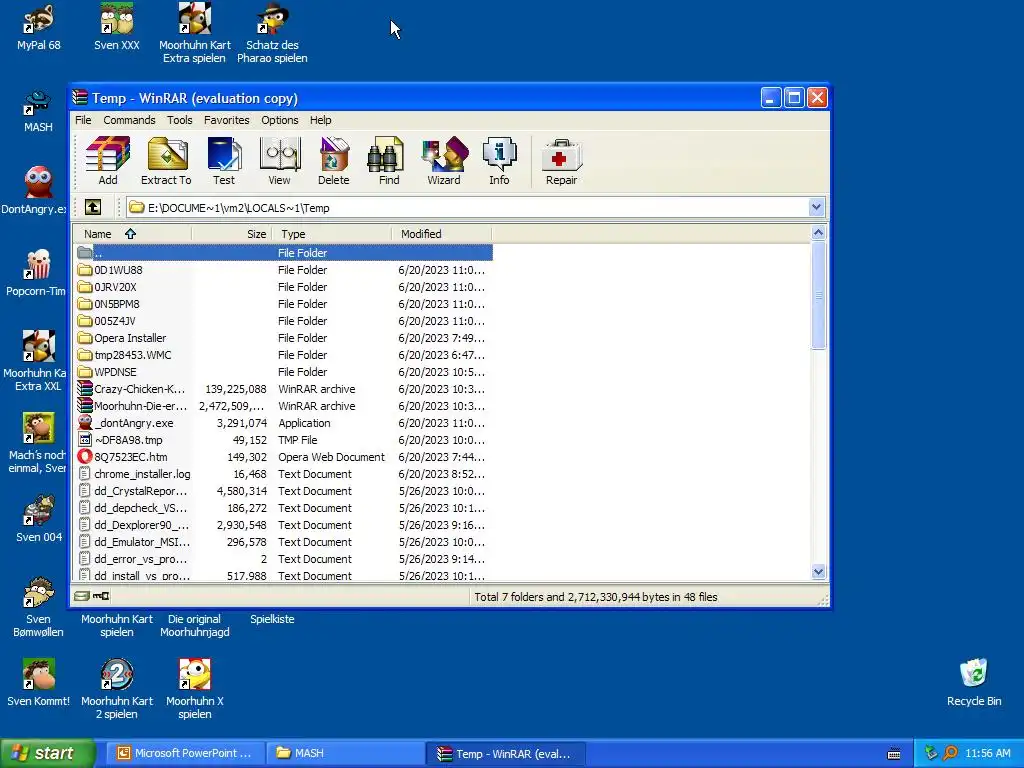Select Moorhuhn Kart 2 spielen icon

coord(117,689)
